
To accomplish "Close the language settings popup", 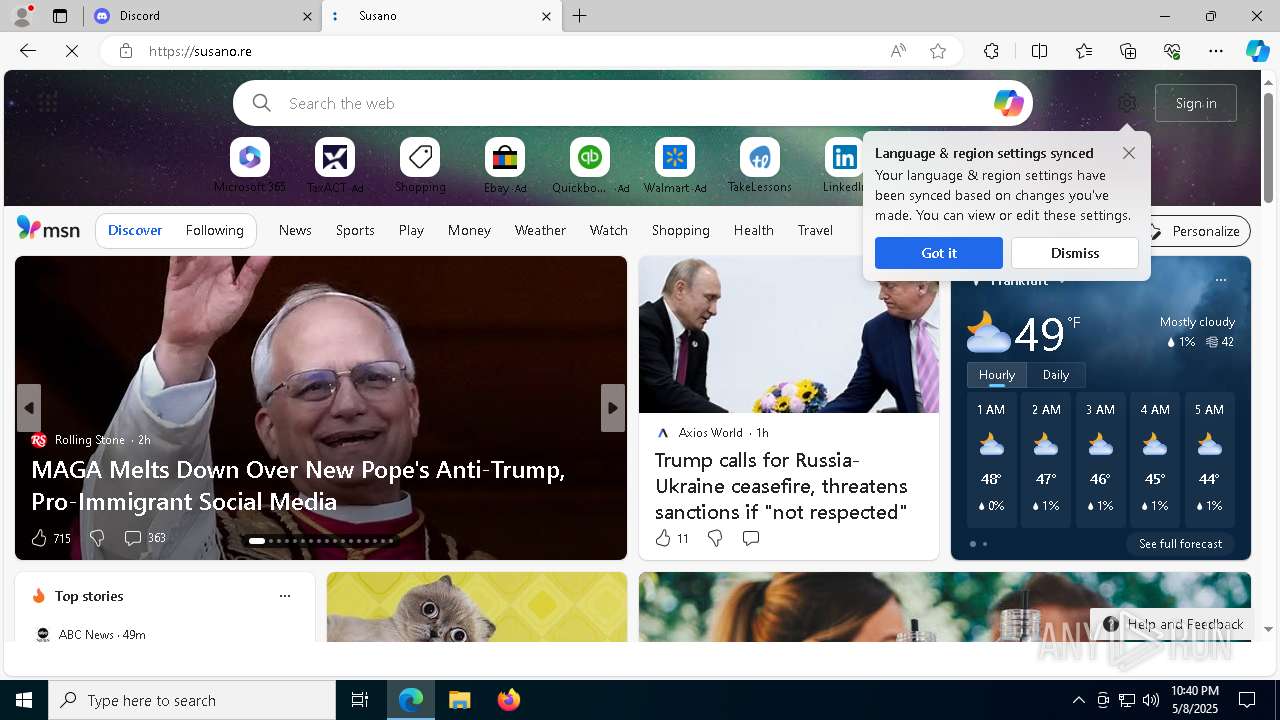I will (x=1129, y=153).
